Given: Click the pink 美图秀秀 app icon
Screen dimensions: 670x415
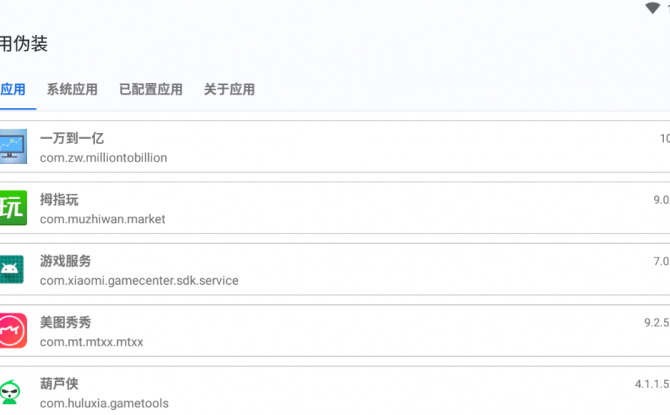Looking at the screenshot, I should tap(13, 330).
